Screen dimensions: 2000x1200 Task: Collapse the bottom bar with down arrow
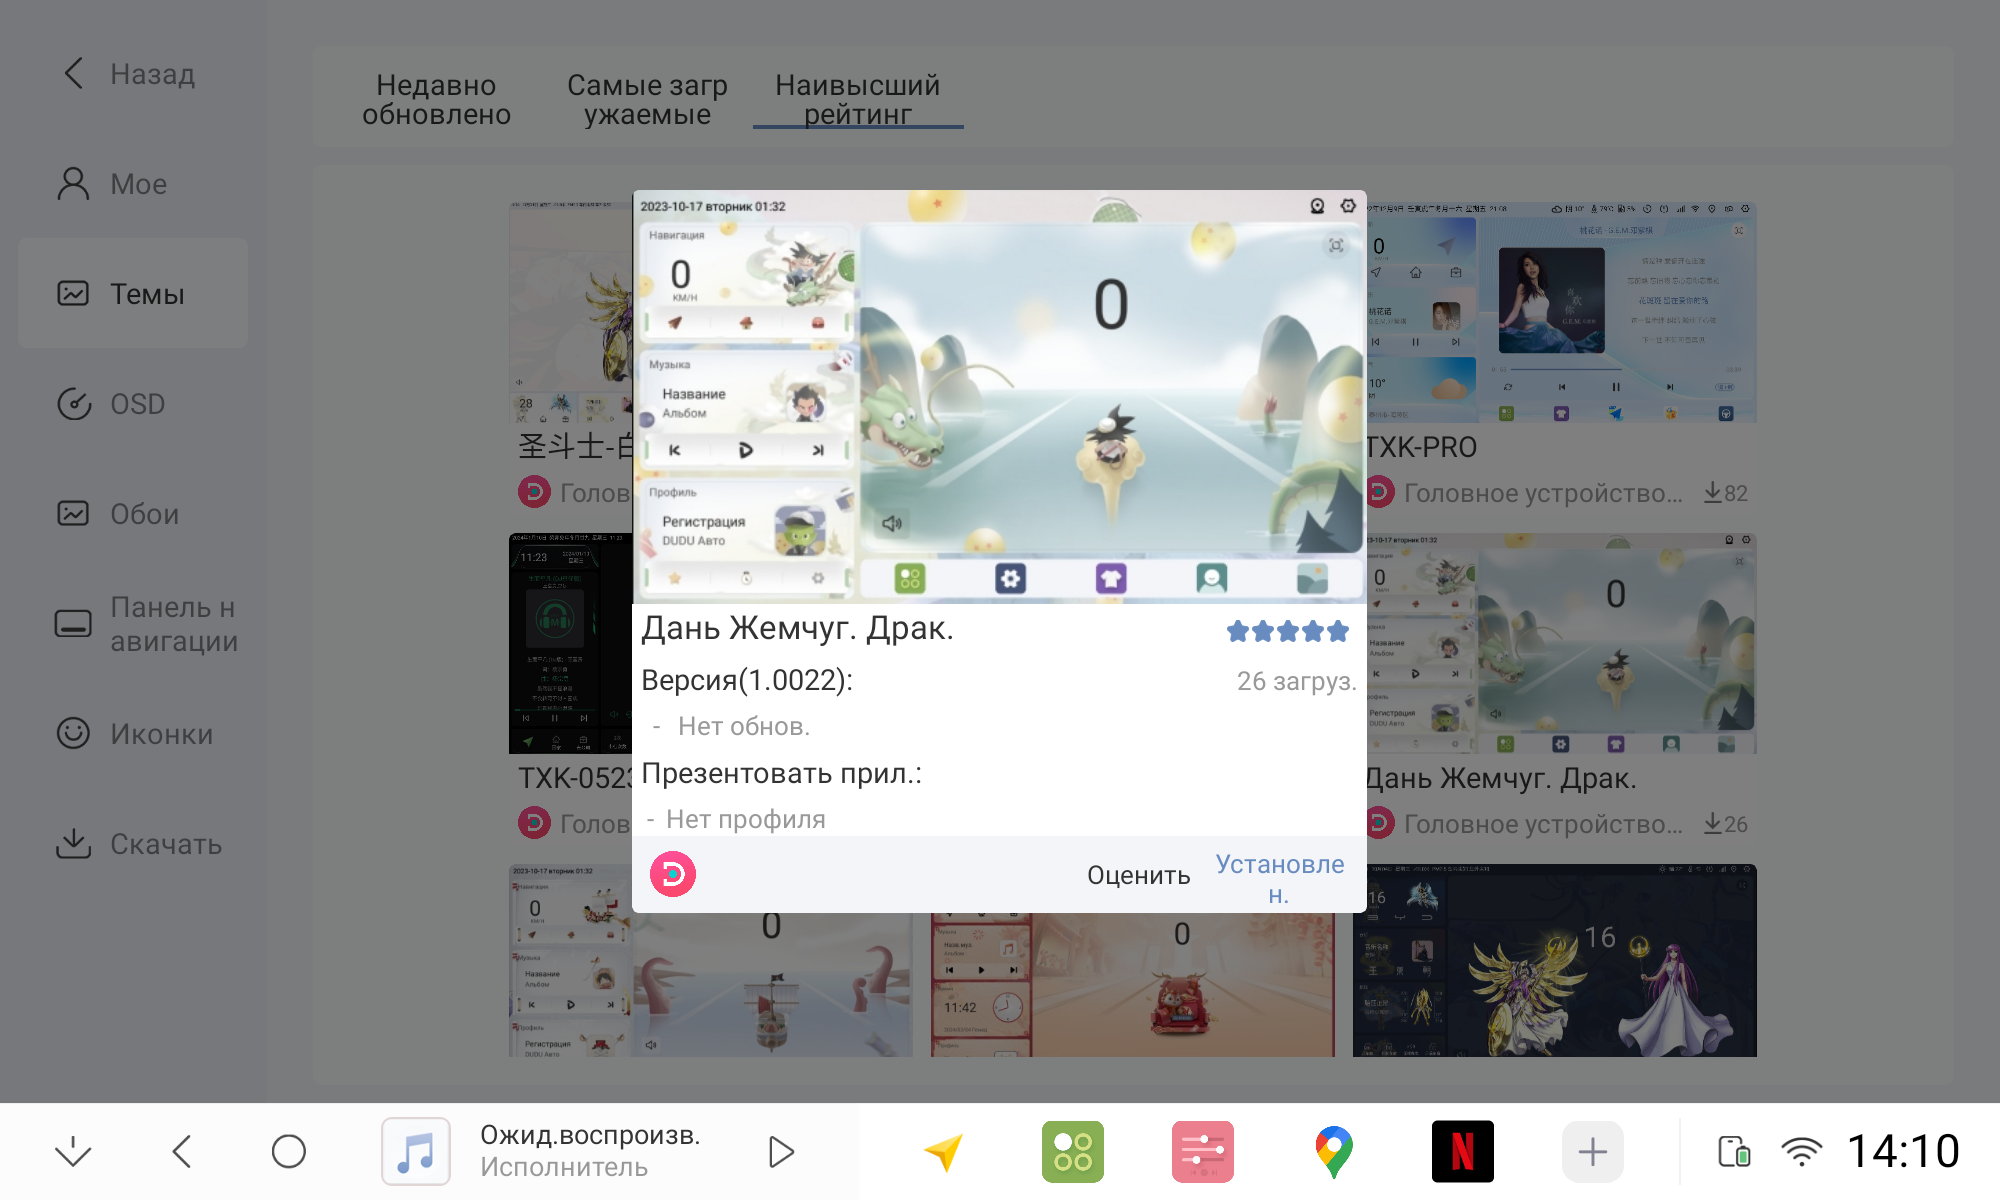pyautogui.click(x=73, y=1152)
